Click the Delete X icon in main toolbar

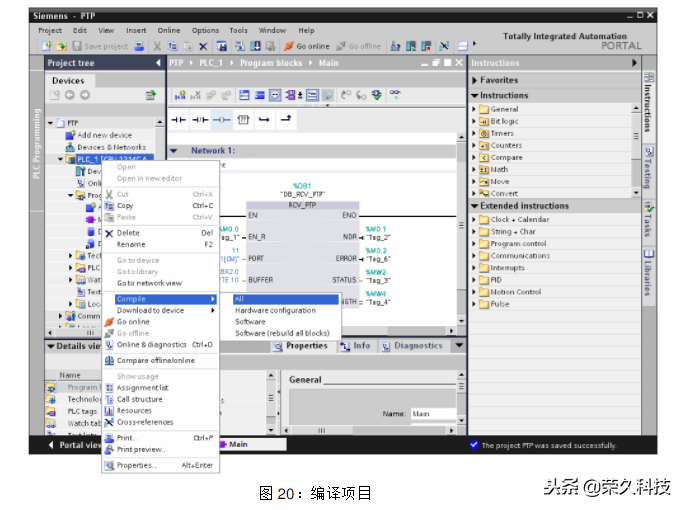tap(203, 46)
